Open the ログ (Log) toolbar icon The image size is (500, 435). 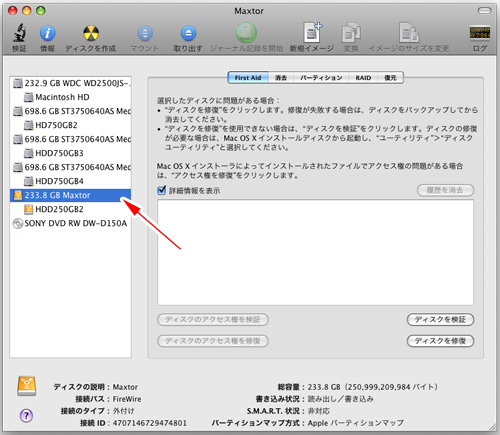[480, 33]
